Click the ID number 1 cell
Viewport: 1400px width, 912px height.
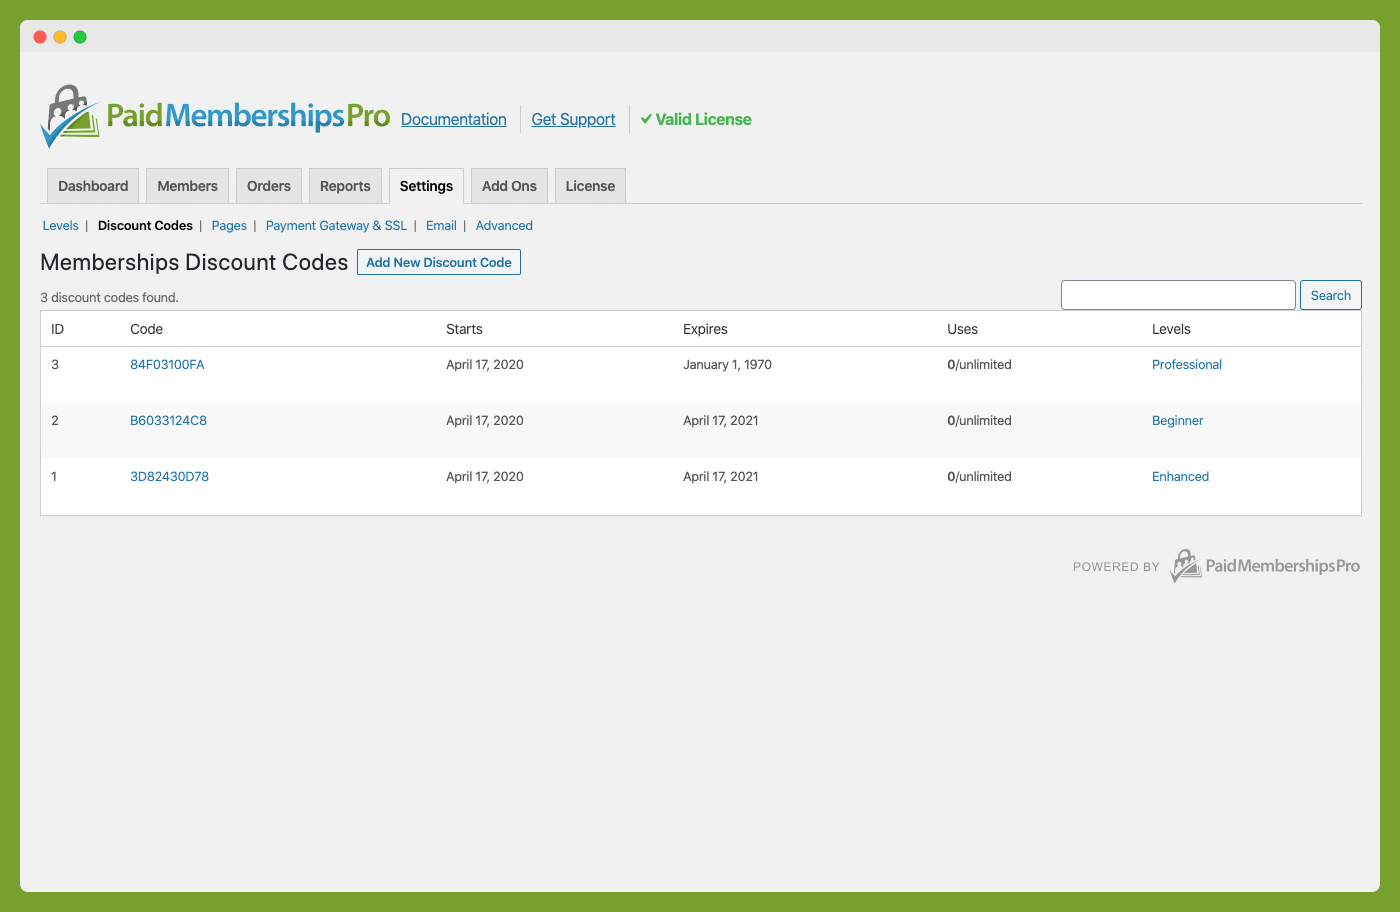pyautogui.click(x=54, y=477)
